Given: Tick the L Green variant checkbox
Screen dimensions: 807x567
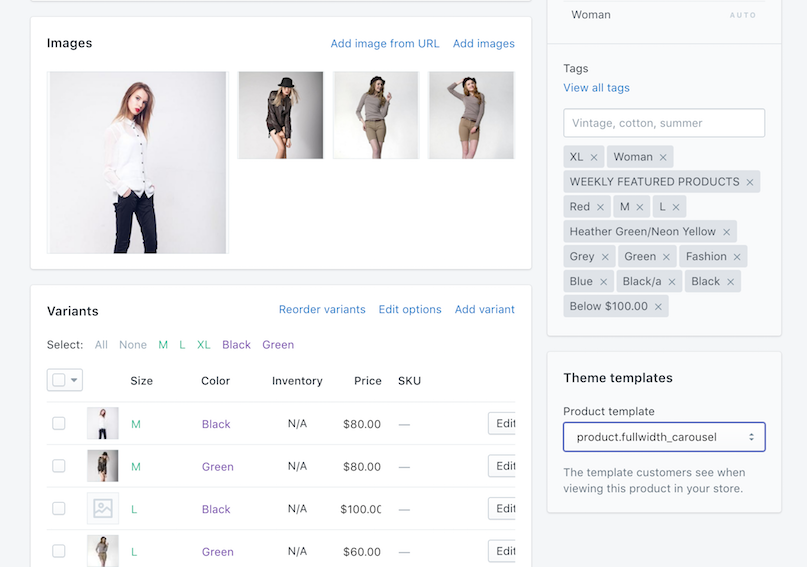Looking at the screenshot, I should pyautogui.click(x=59, y=551).
